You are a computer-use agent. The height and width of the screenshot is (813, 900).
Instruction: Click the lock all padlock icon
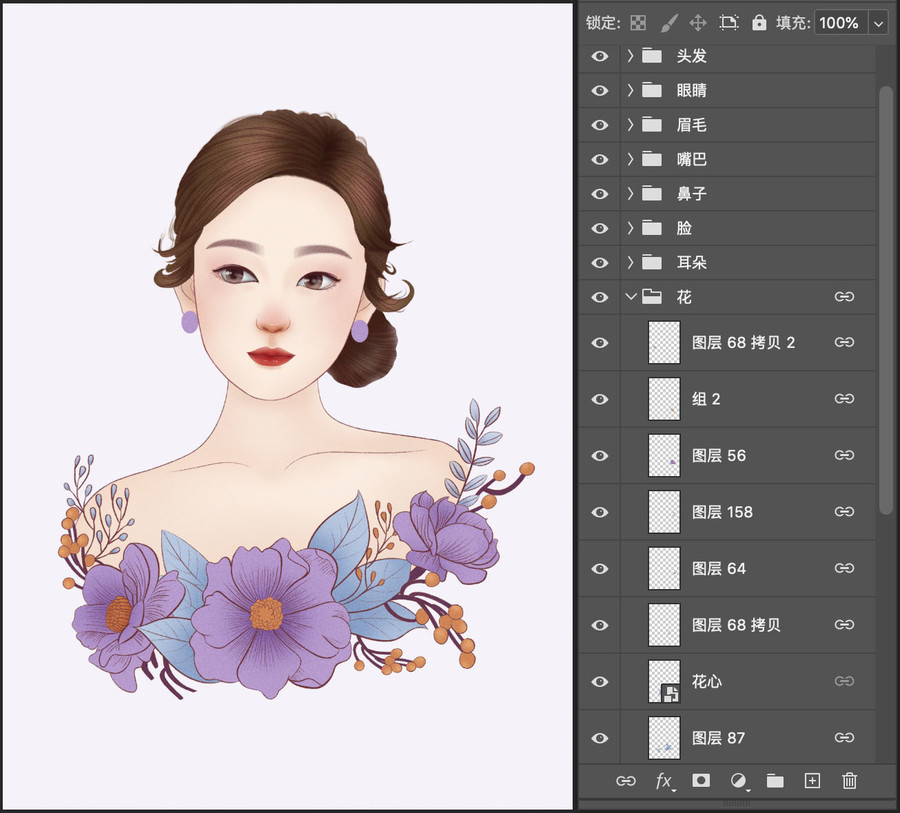point(759,23)
